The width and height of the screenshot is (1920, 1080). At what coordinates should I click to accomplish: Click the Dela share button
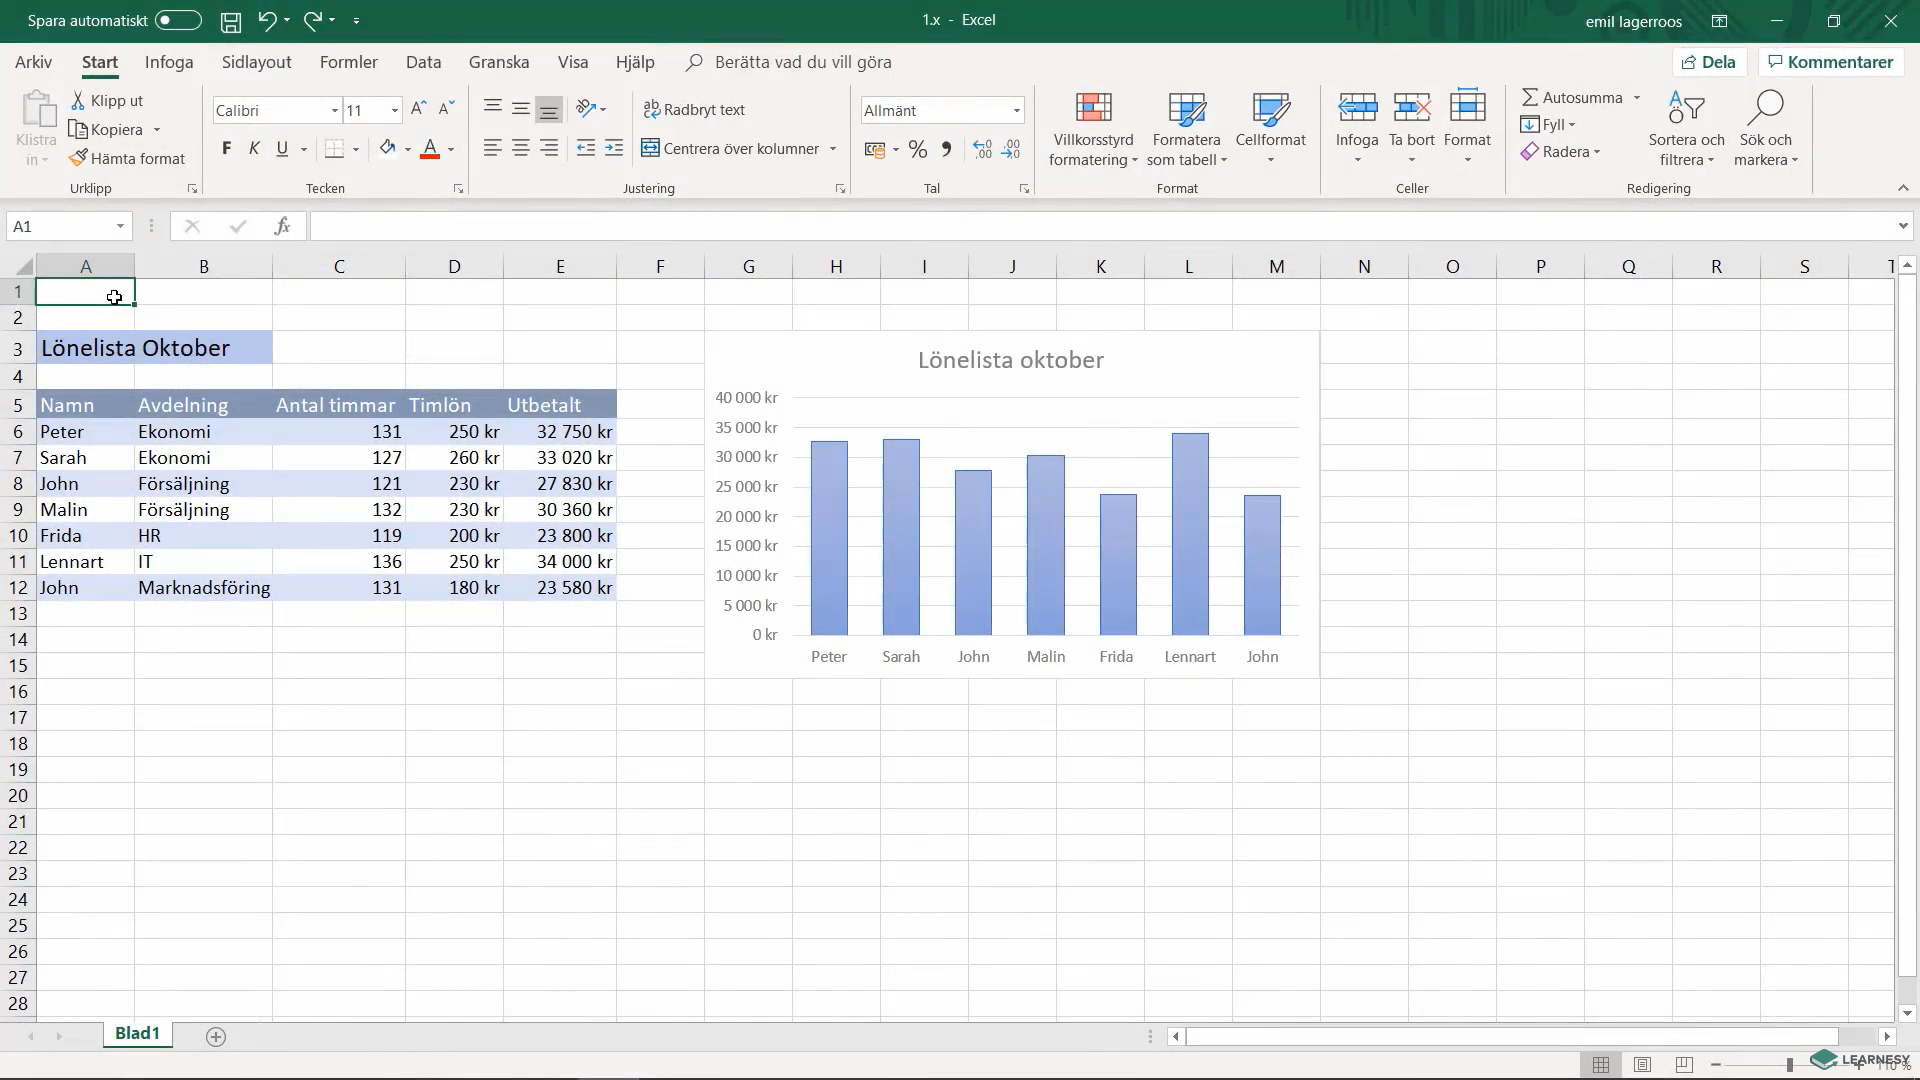(1709, 62)
